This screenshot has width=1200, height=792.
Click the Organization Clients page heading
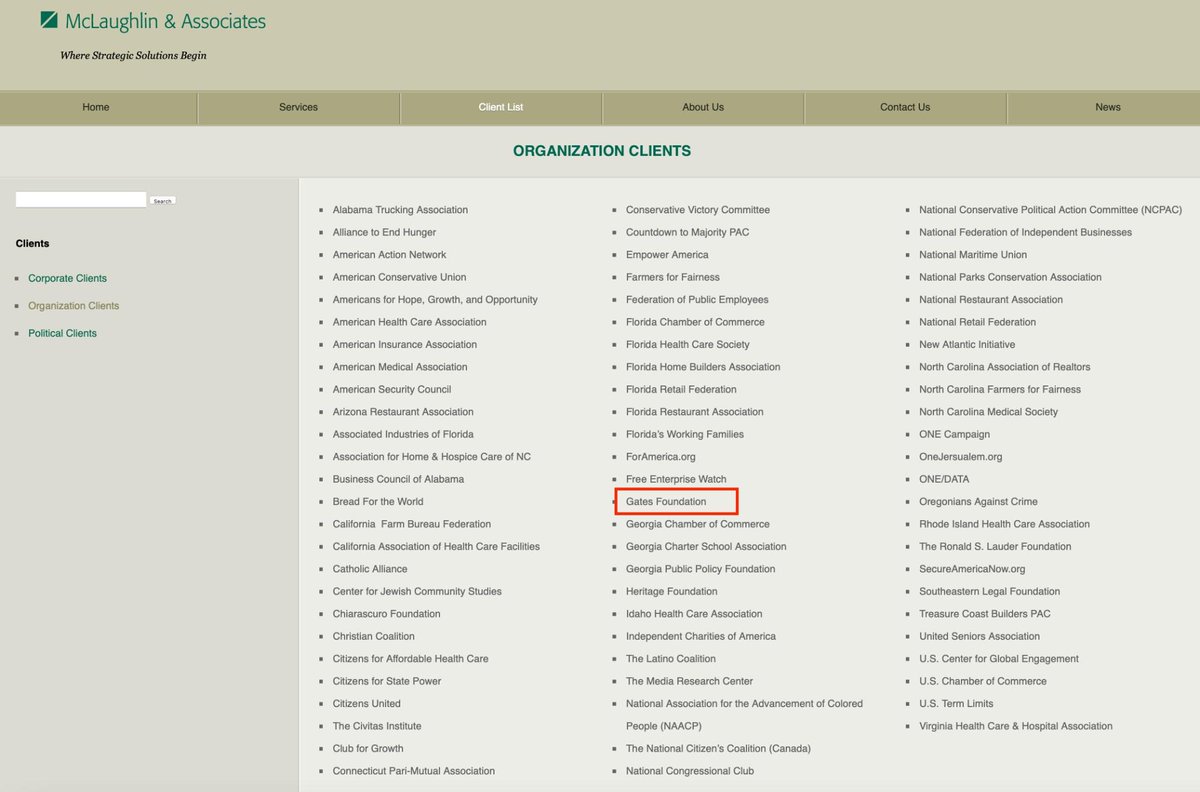click(602, 151)
